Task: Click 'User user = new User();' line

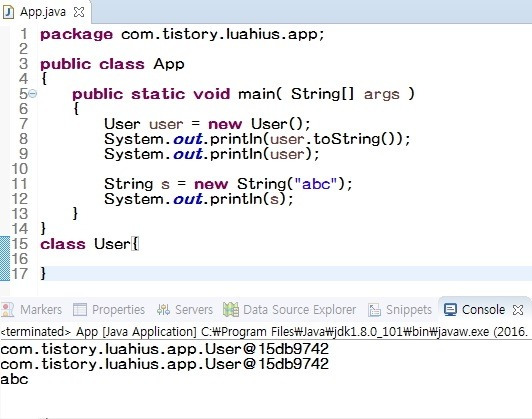Action: [x=207, y=124]
